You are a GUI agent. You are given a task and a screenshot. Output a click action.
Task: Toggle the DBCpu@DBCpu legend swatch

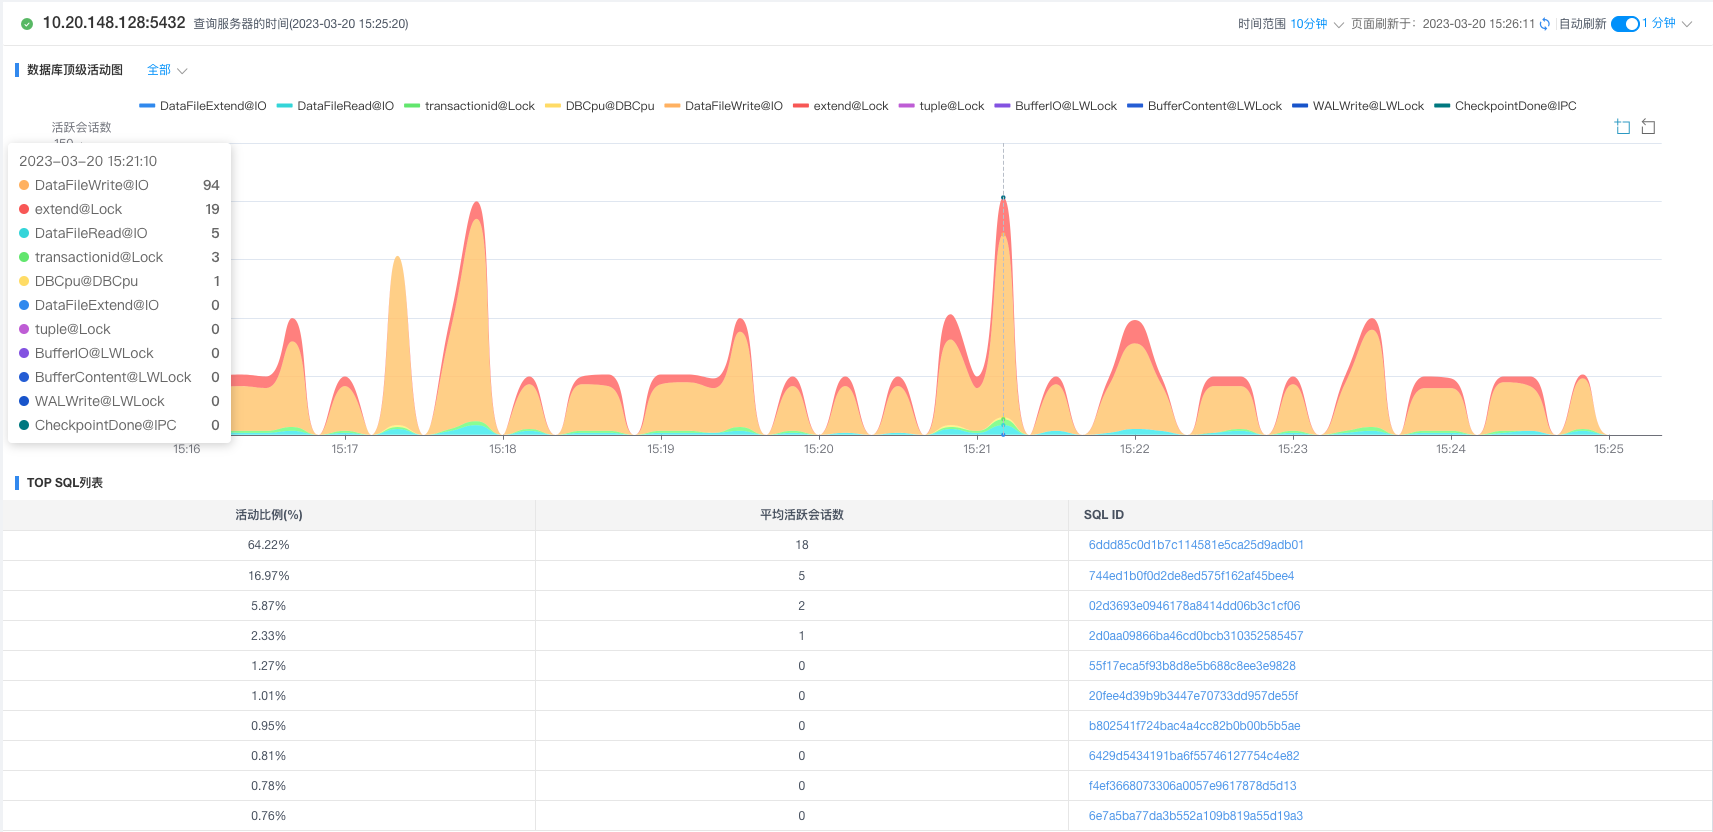coord(553,106)
